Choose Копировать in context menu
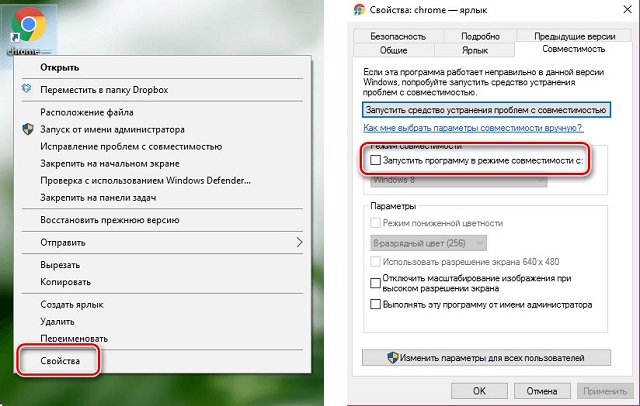The image size is (640, 406). coord(162,282)
